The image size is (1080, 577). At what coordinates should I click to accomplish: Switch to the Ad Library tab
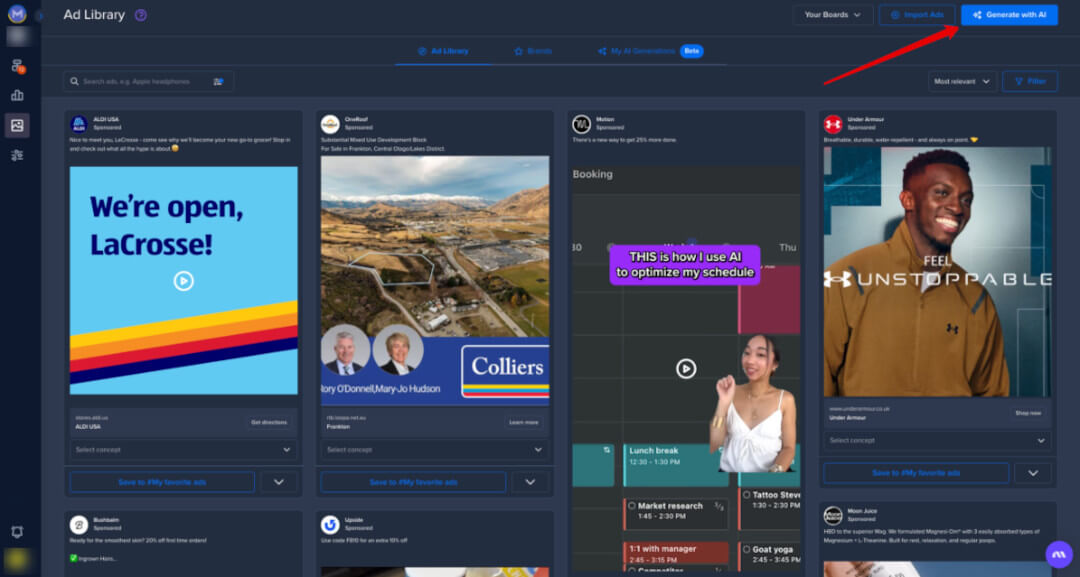pyautogui.click(x=443, y=51)
